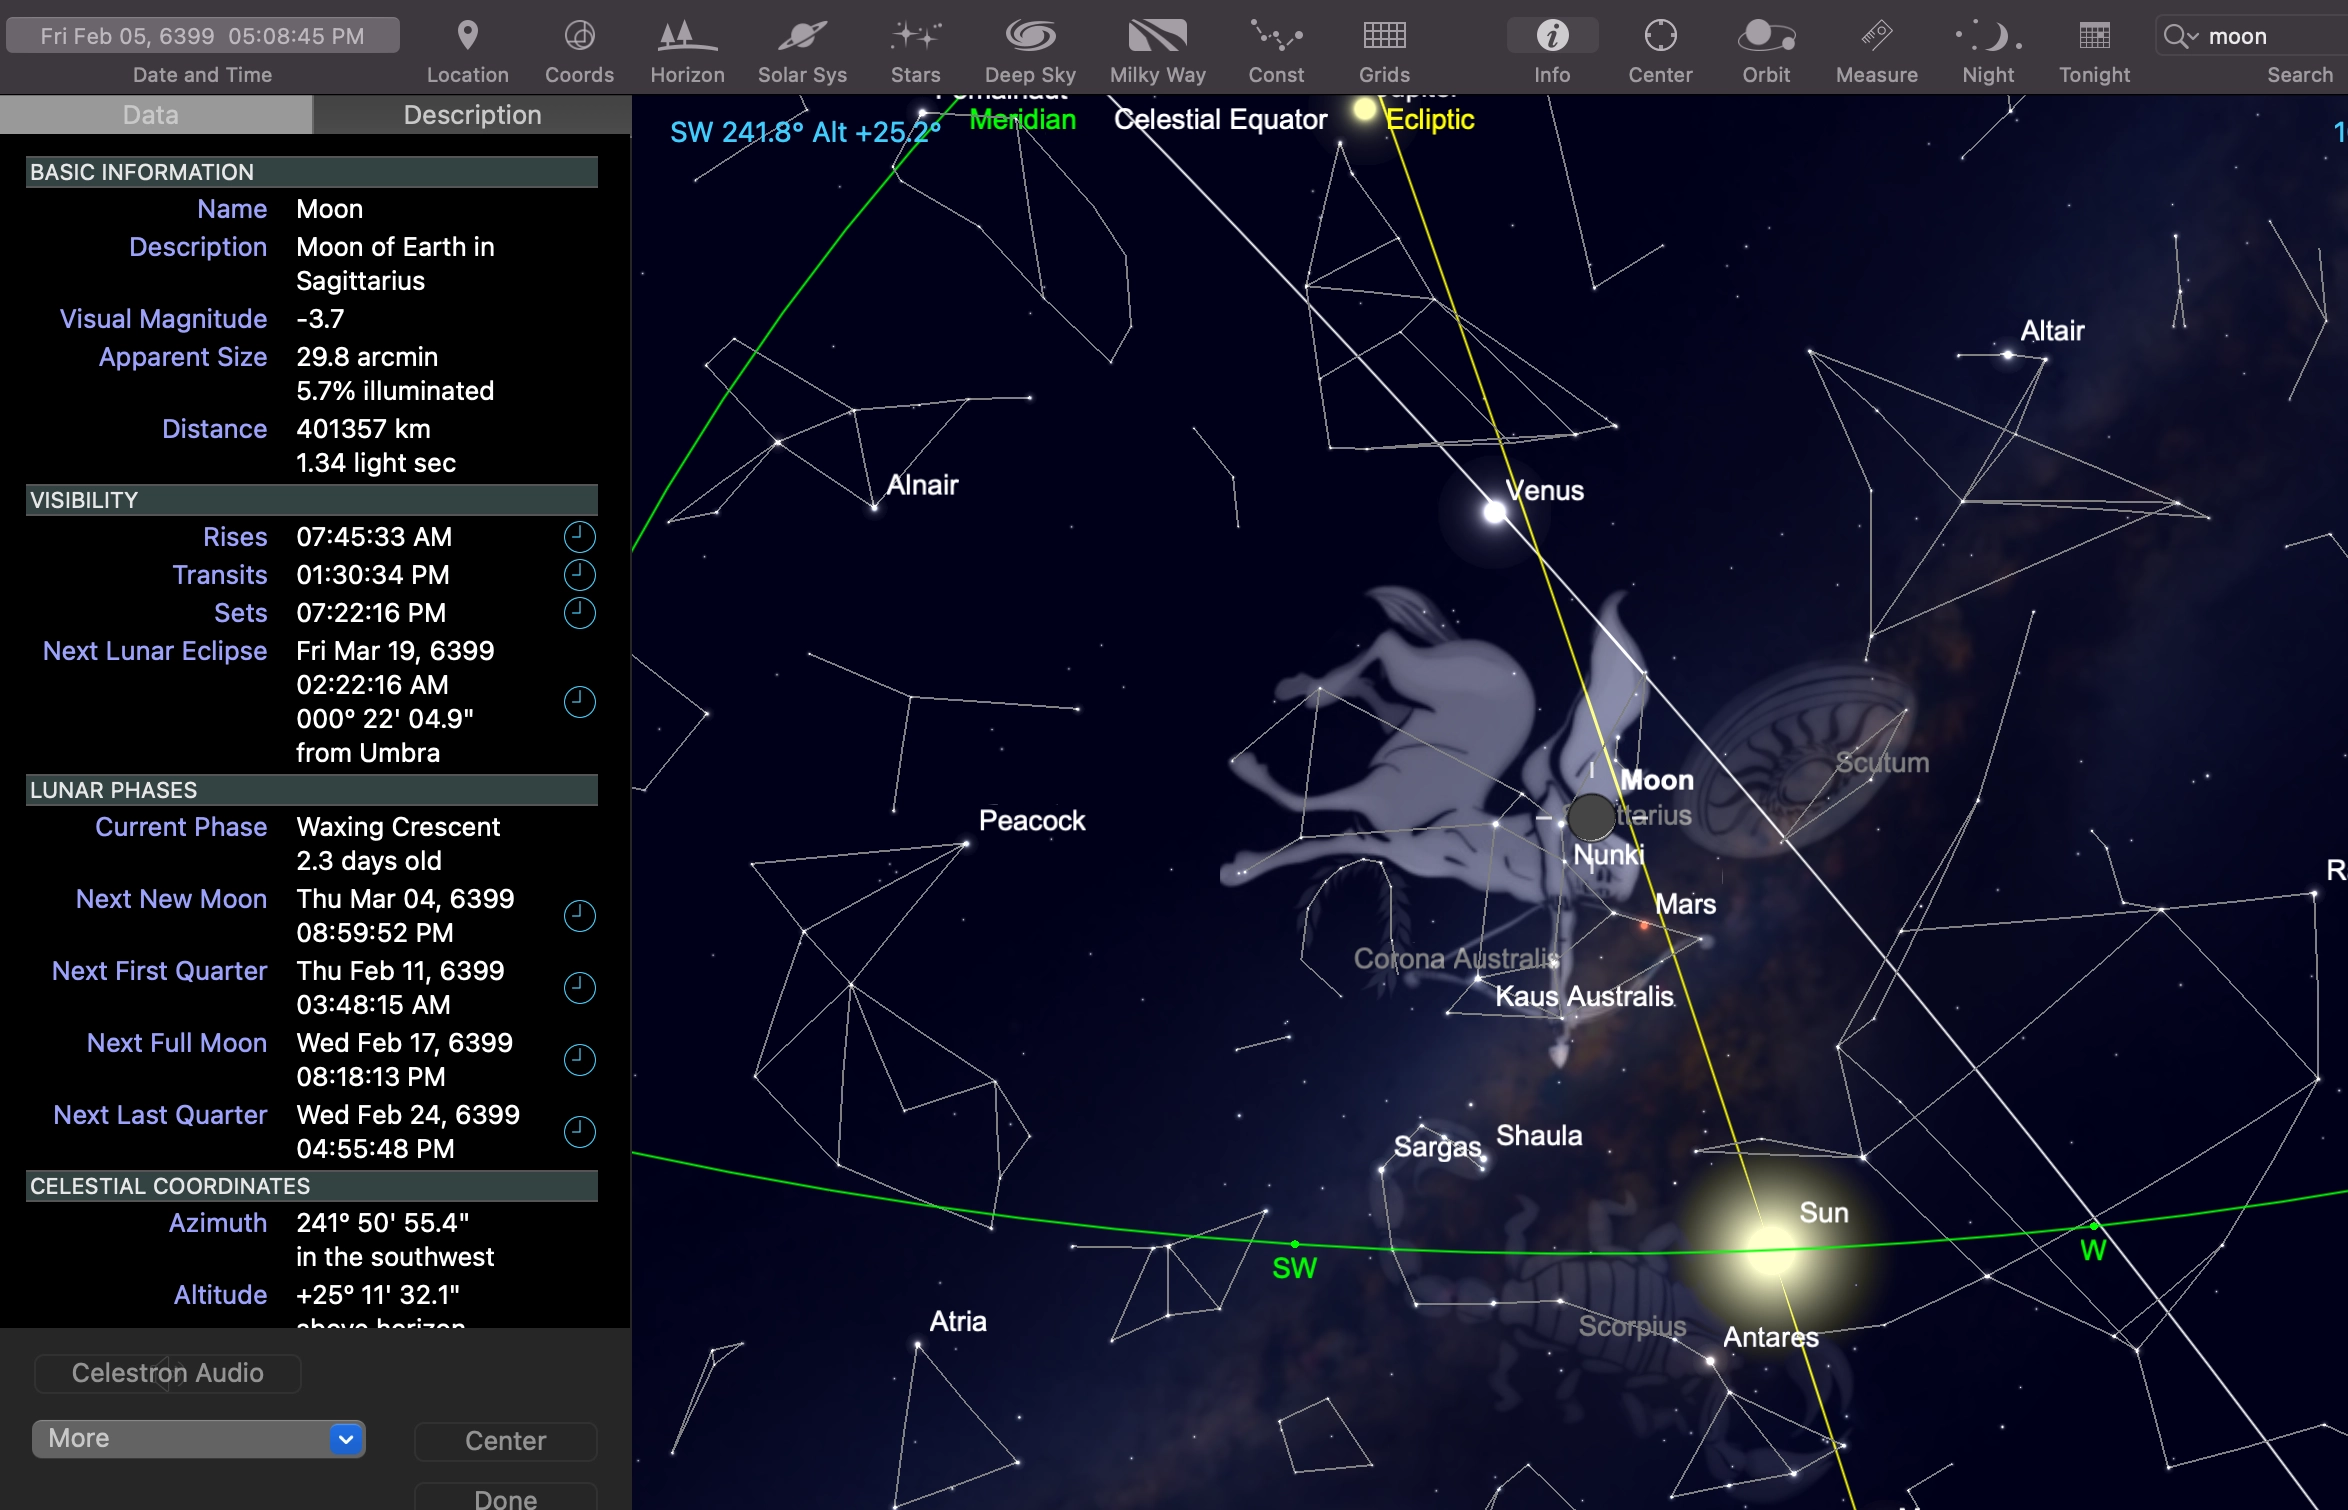Toggle the Milky Way display
The image size is (2348, 1510).
click(x=1157, y=37)
